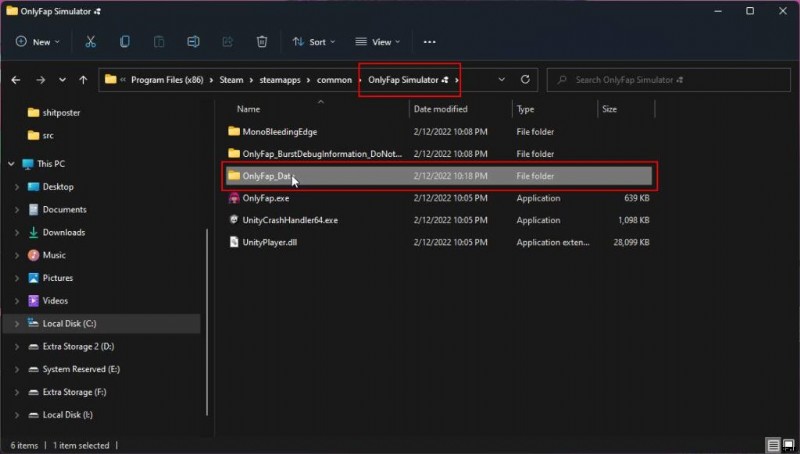Open recent locations chevron
The image size is (800, 454).
coord(62,80)
